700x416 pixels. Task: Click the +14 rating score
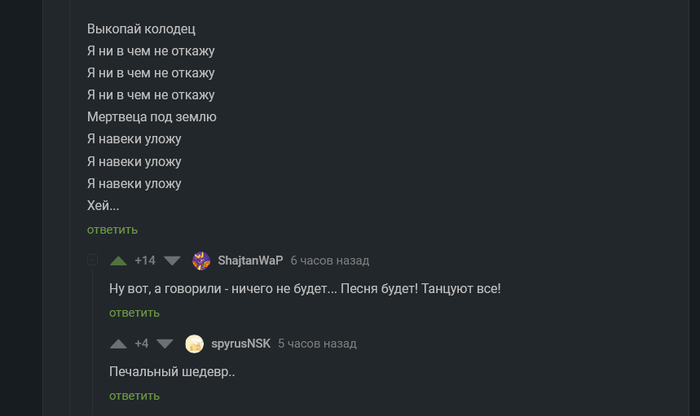pos(145,260)
